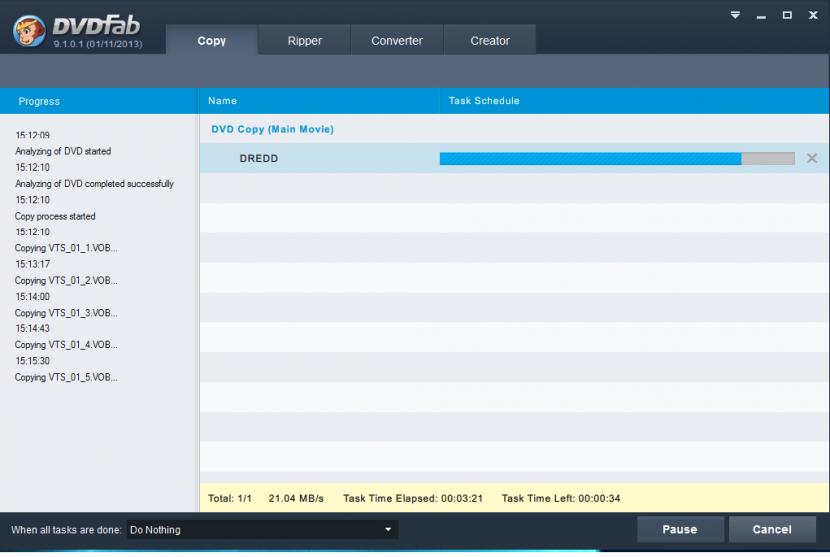Pause the current copy task
Image resolution: width=830 pixels, height=557 pixels.
[x=680, y=529]
